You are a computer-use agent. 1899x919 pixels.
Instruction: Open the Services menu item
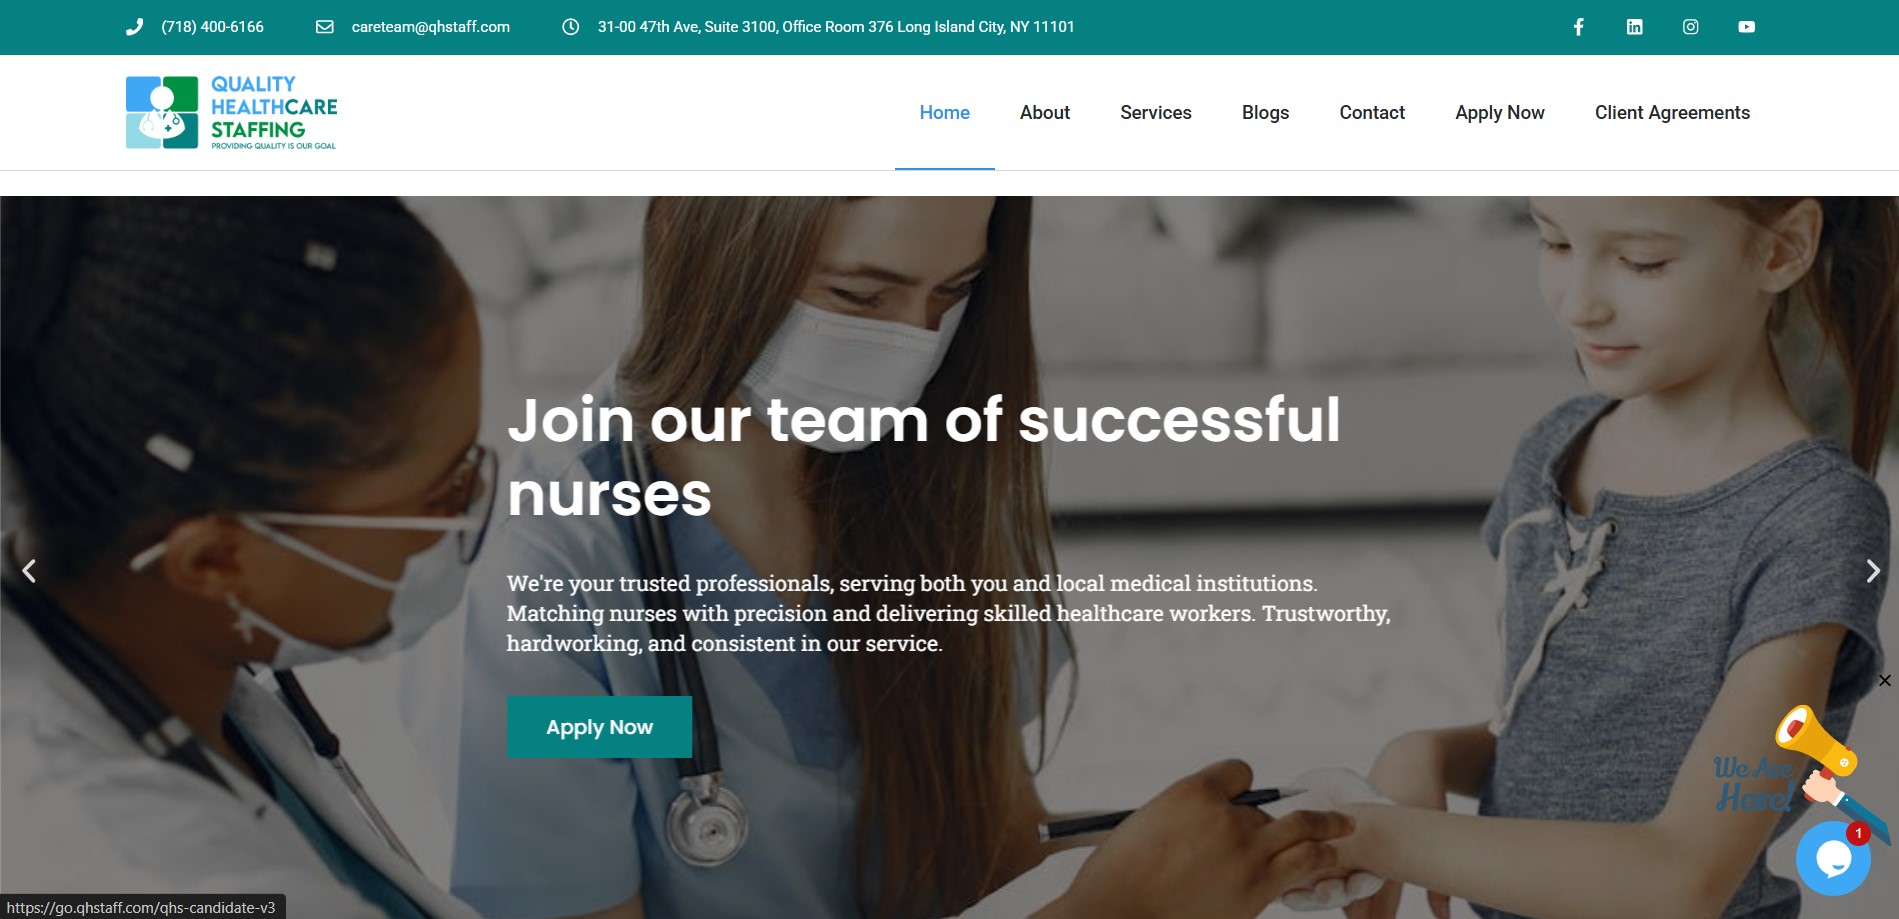[1155, 113]
